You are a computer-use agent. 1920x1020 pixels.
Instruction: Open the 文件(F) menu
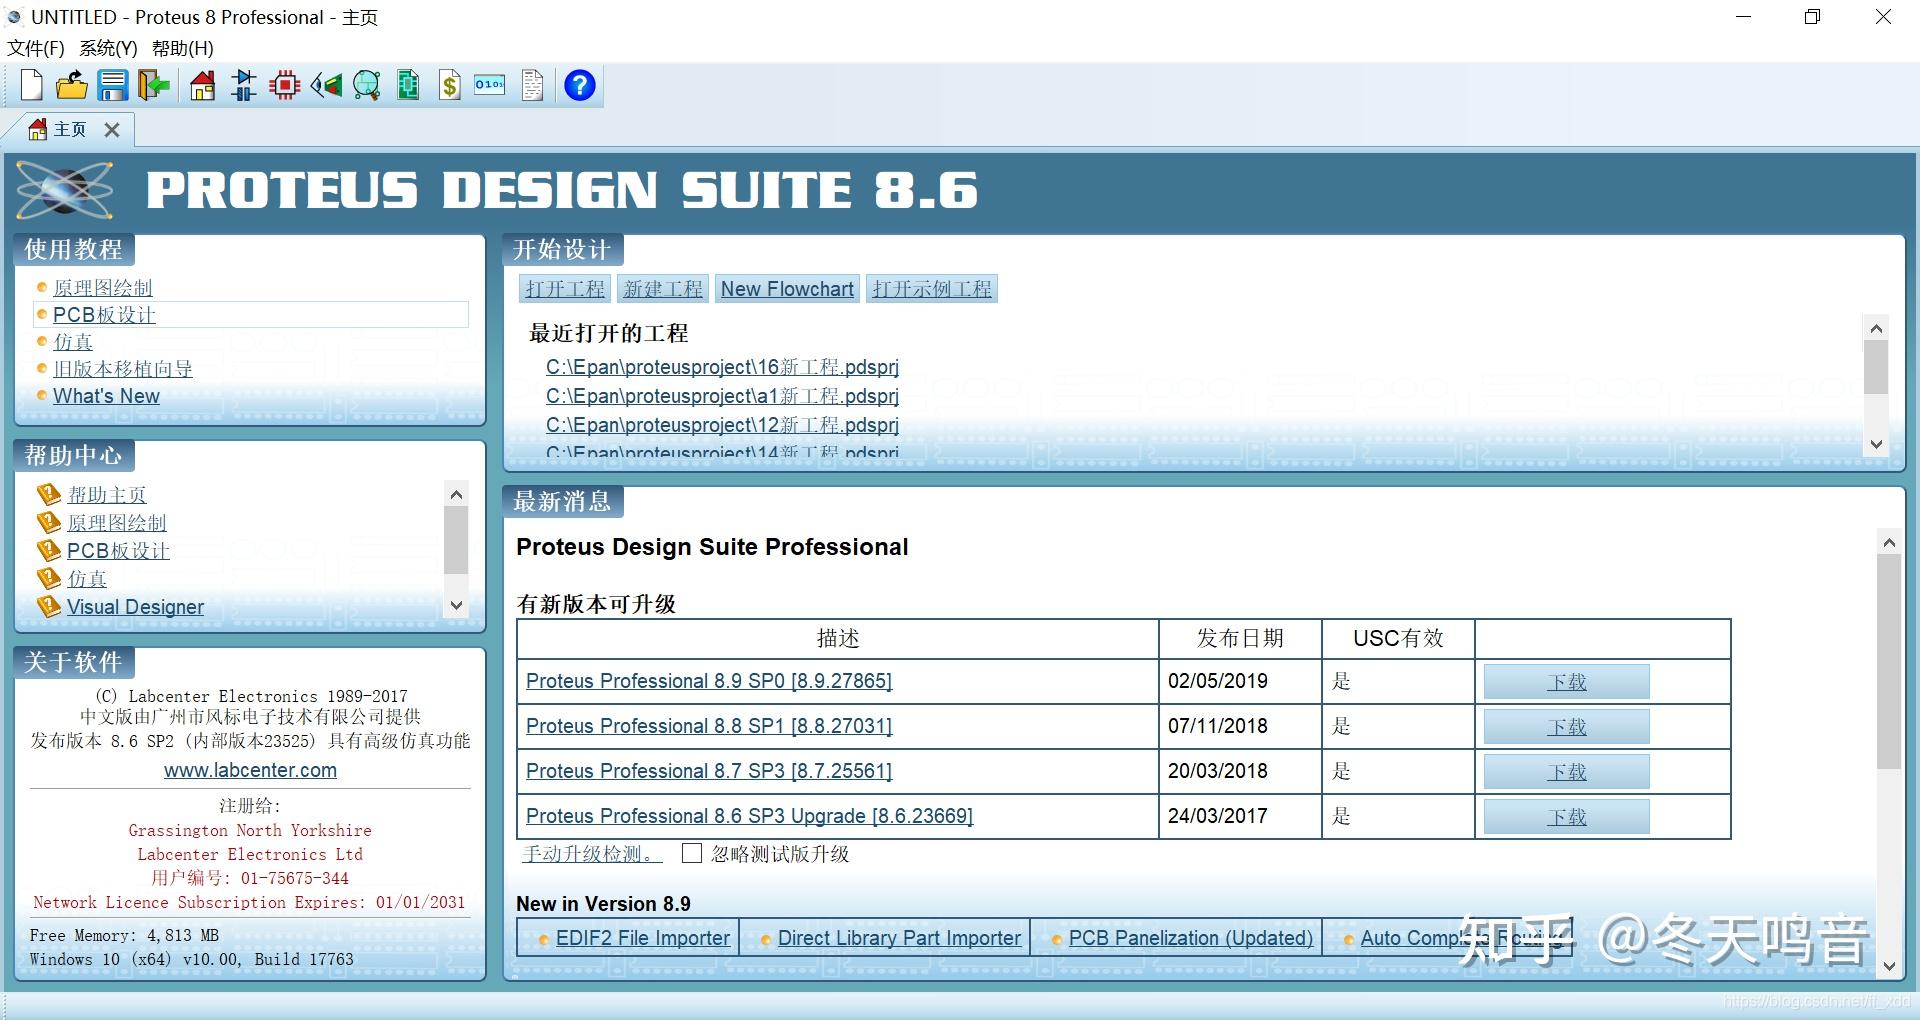coord(36,48)
